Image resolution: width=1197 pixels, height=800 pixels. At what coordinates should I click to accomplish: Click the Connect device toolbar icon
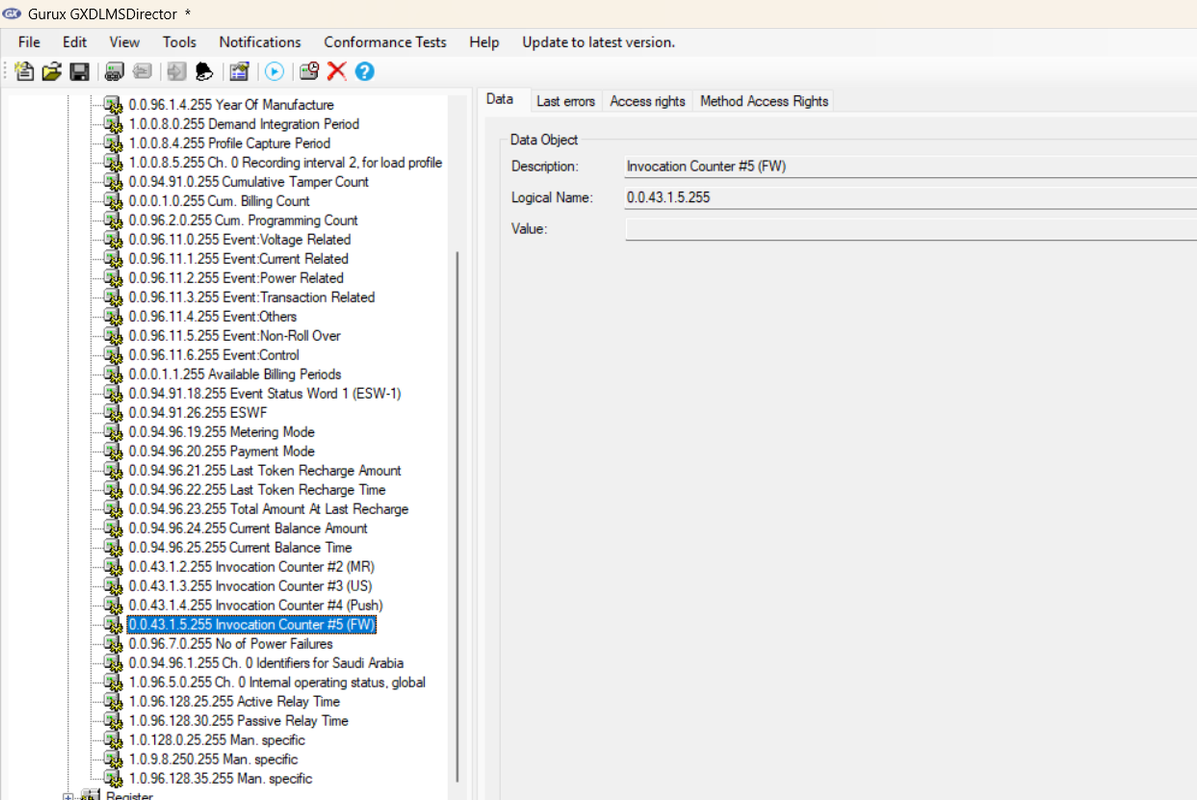coord(115,72)
